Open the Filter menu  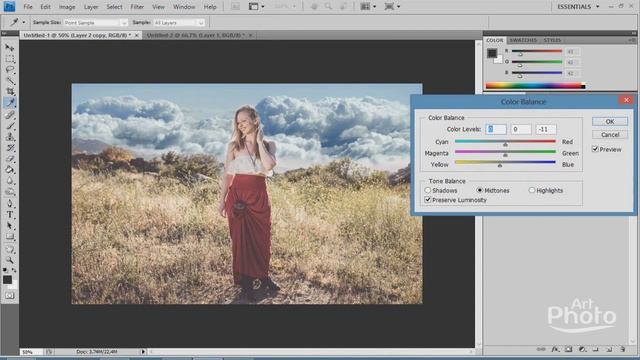coord(137,7)
